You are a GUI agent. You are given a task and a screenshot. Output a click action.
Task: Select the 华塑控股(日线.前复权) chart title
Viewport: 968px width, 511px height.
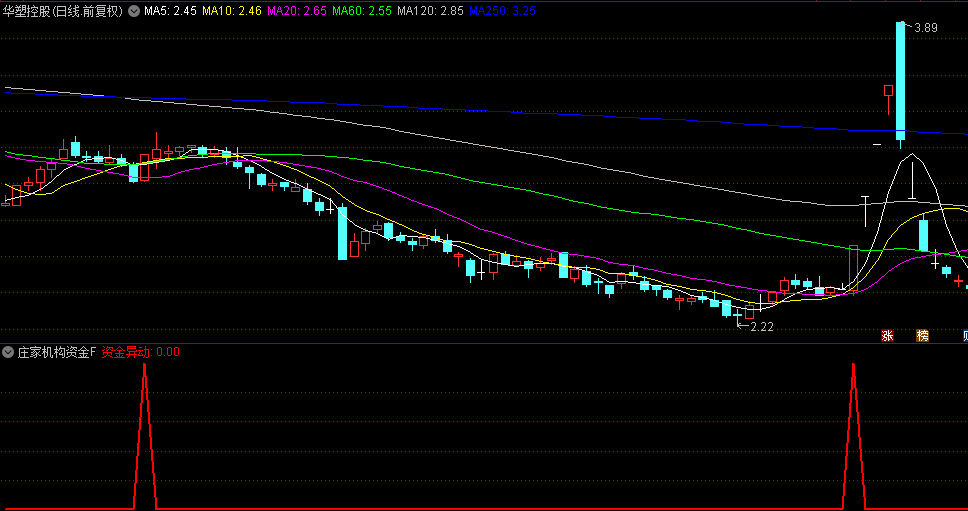[x=63, y=10]
